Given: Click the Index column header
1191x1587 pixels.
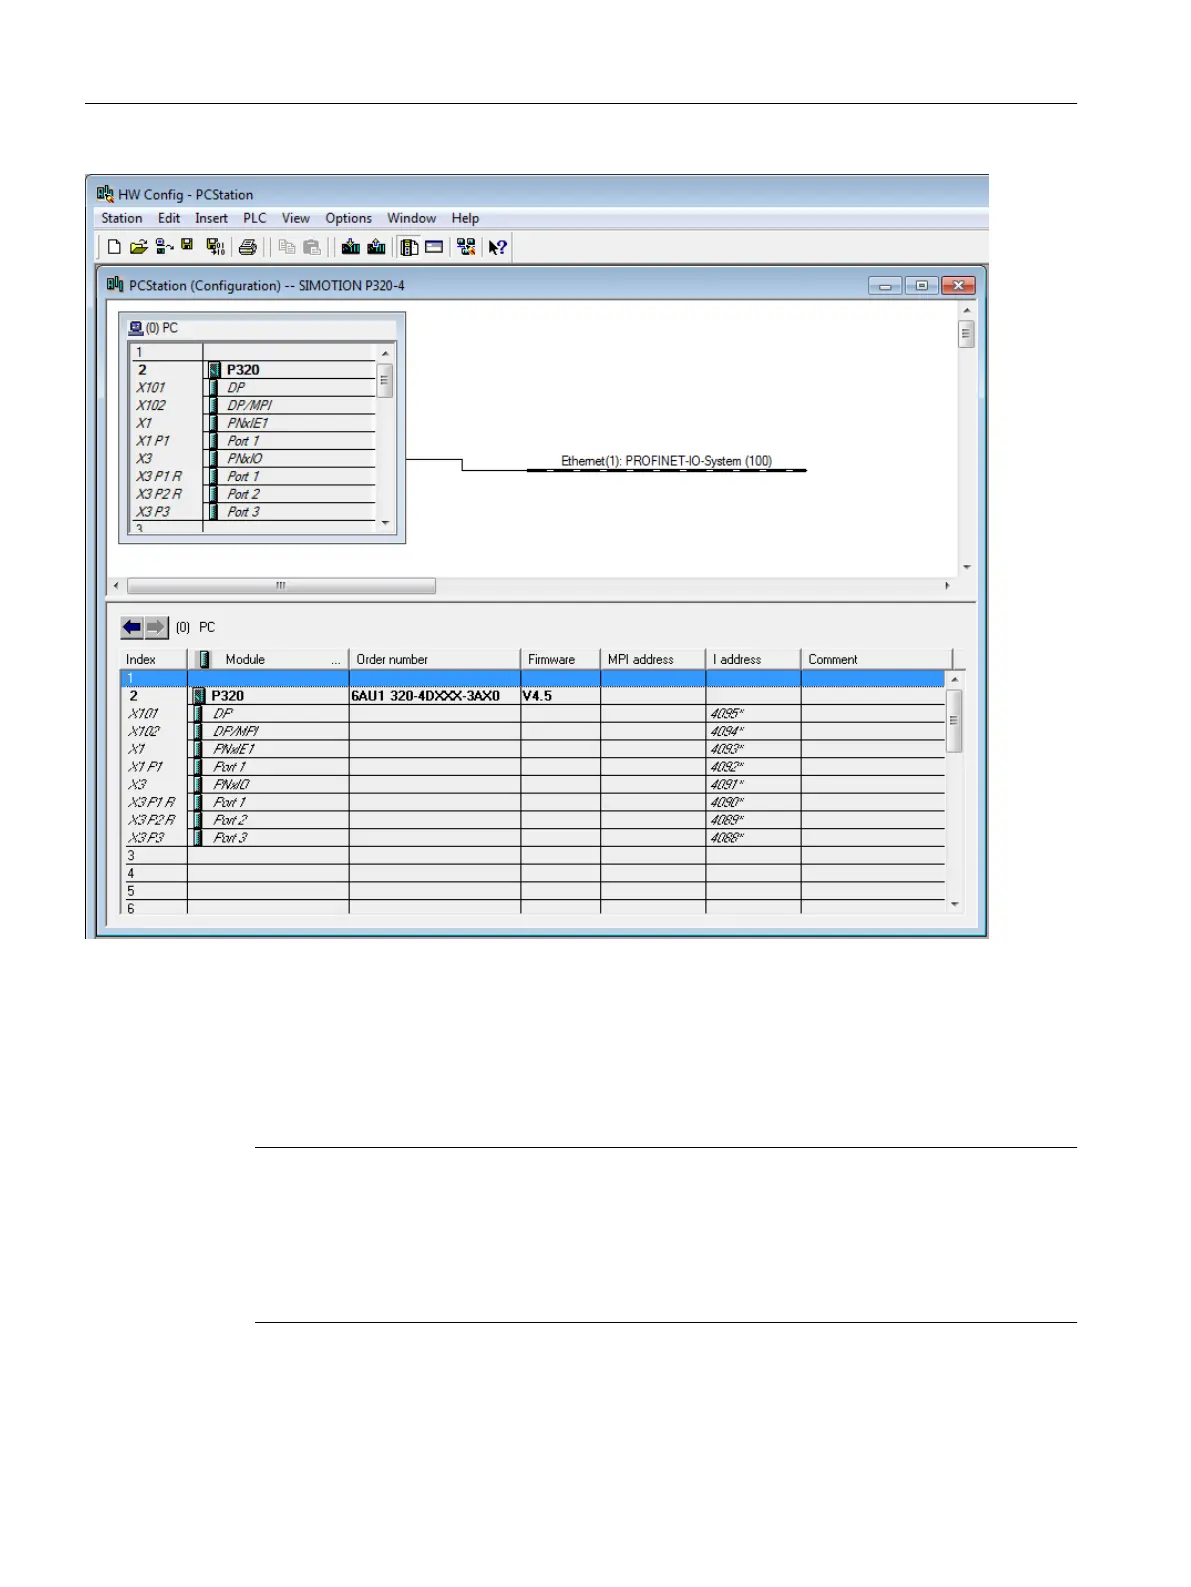Looking at the screenshot, I should 153,659.
